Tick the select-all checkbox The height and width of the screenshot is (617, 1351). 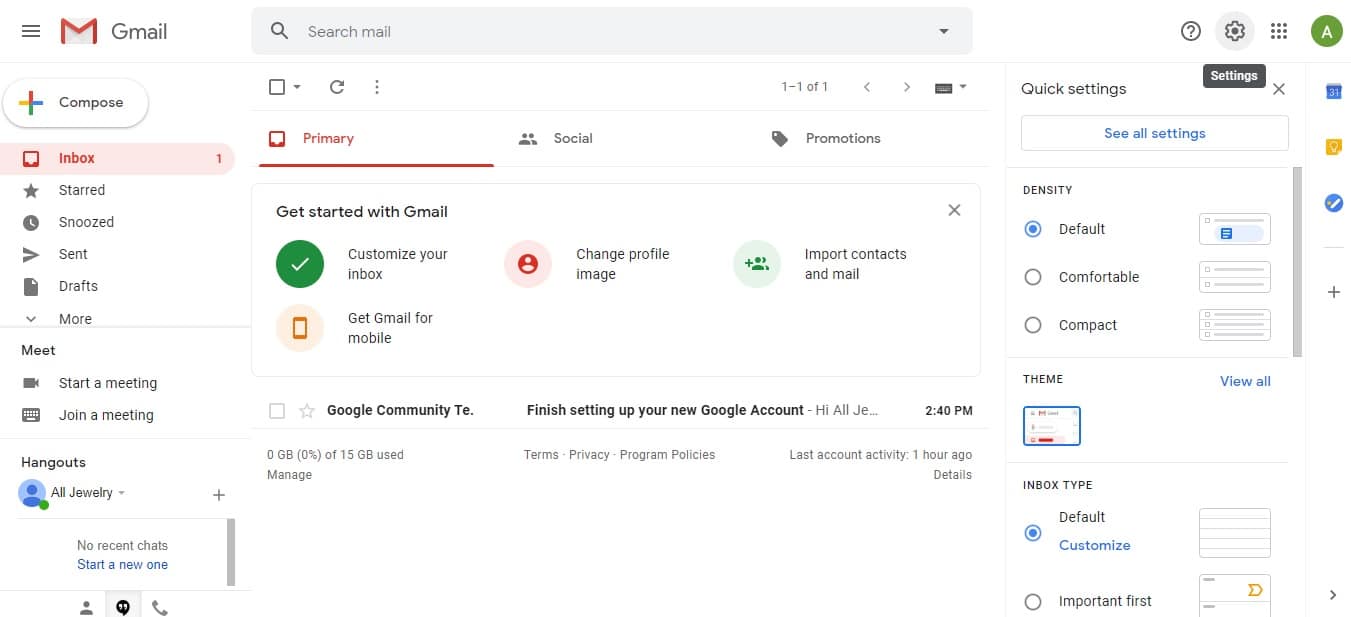[x=277, y=87]
